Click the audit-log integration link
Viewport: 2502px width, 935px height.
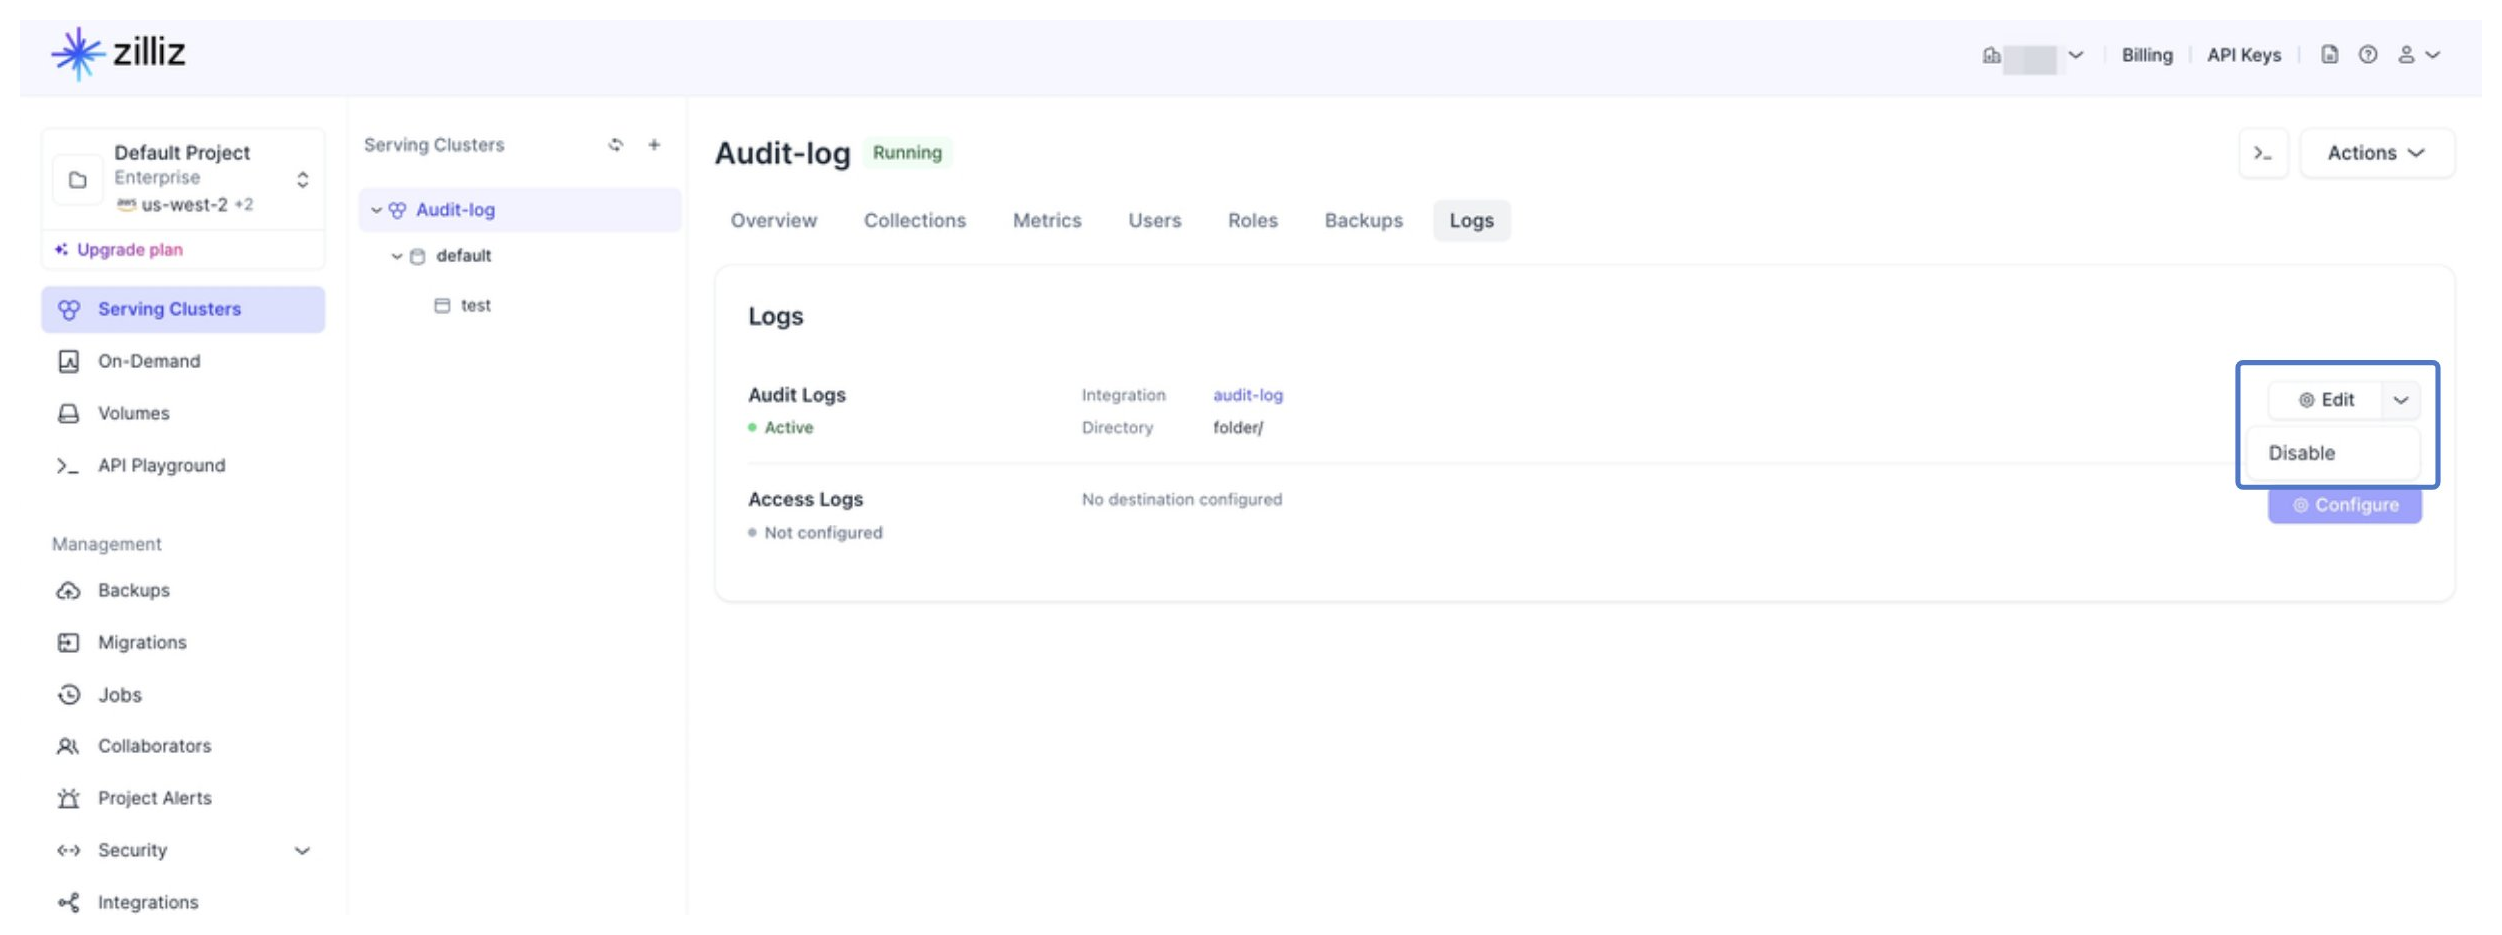tap(1247, 395)
